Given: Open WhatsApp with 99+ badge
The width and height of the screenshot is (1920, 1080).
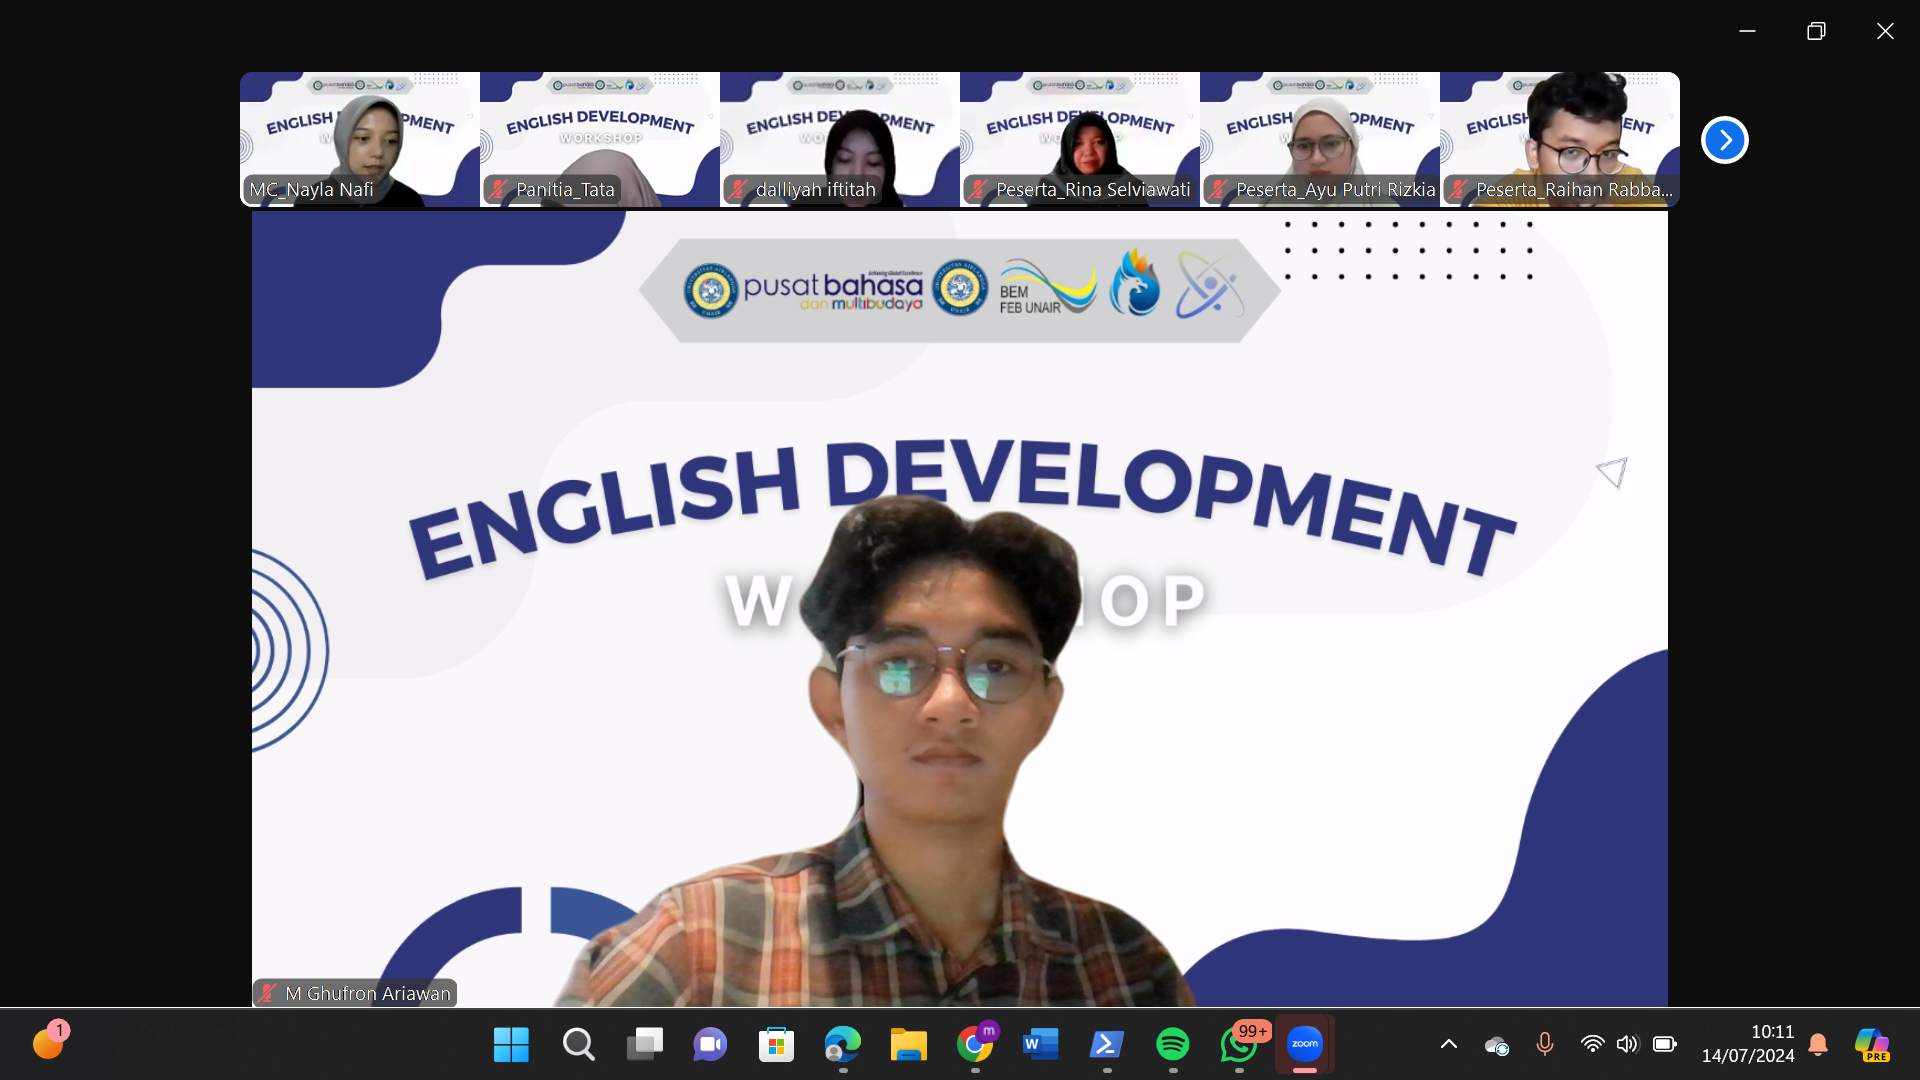Looking at the screenshot, I should click(1240, 1045).
